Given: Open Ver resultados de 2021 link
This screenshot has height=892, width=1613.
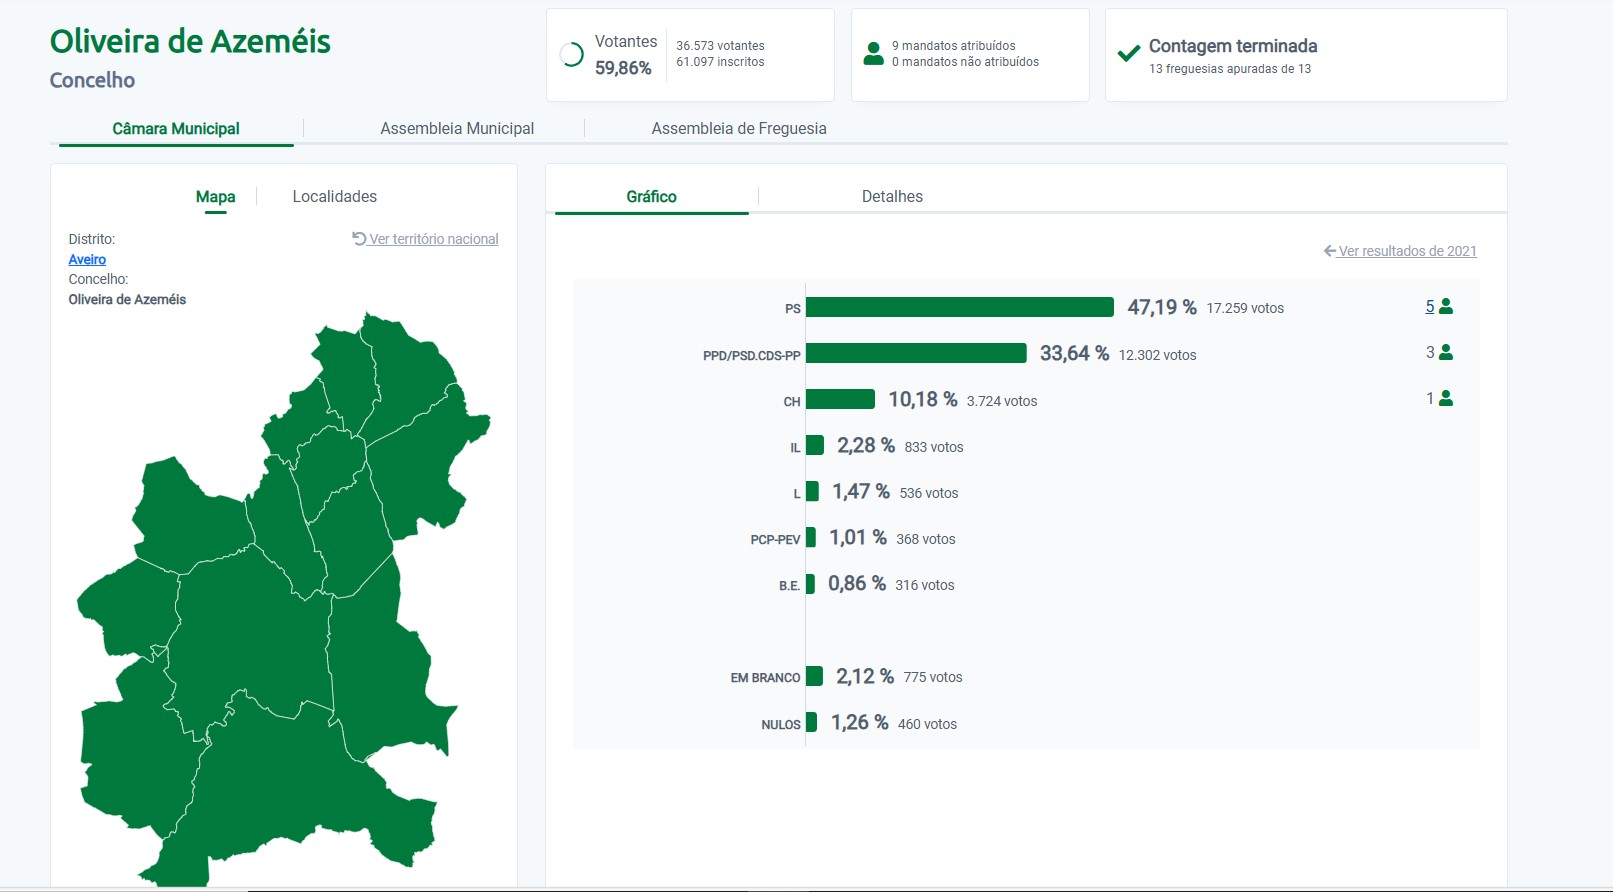Looking at the screenshot, I should (1407, 251).
